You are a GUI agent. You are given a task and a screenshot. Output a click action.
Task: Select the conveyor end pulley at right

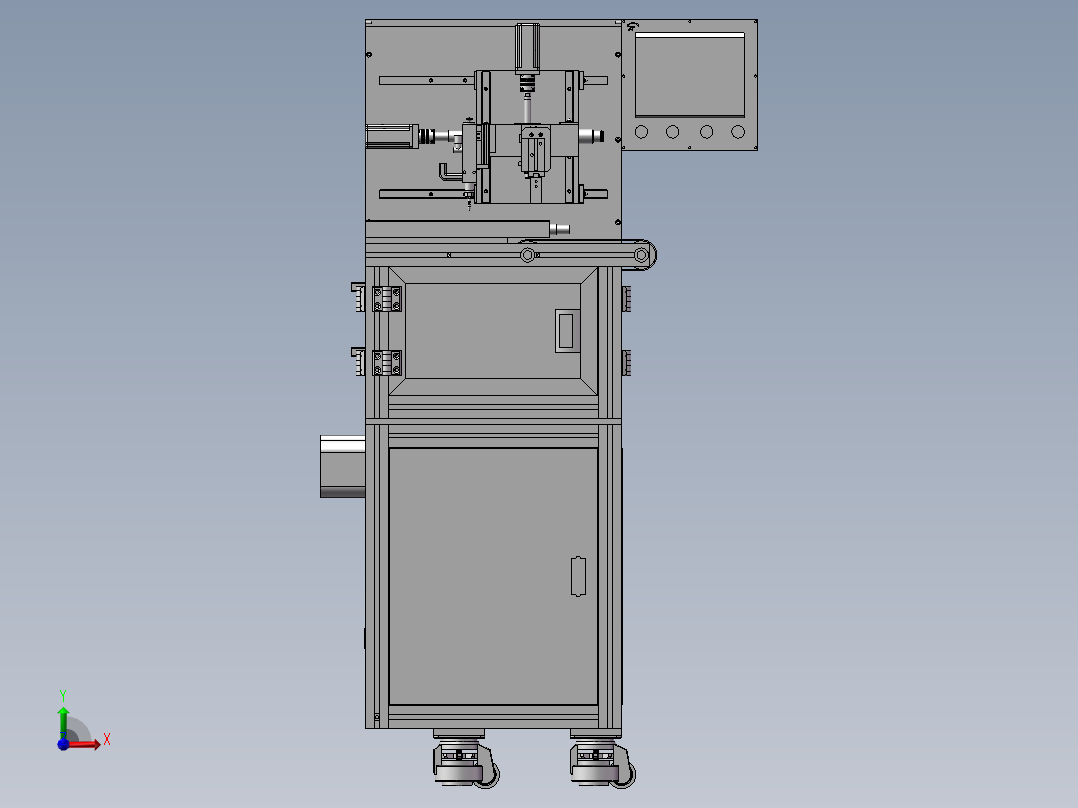[641, 255]
